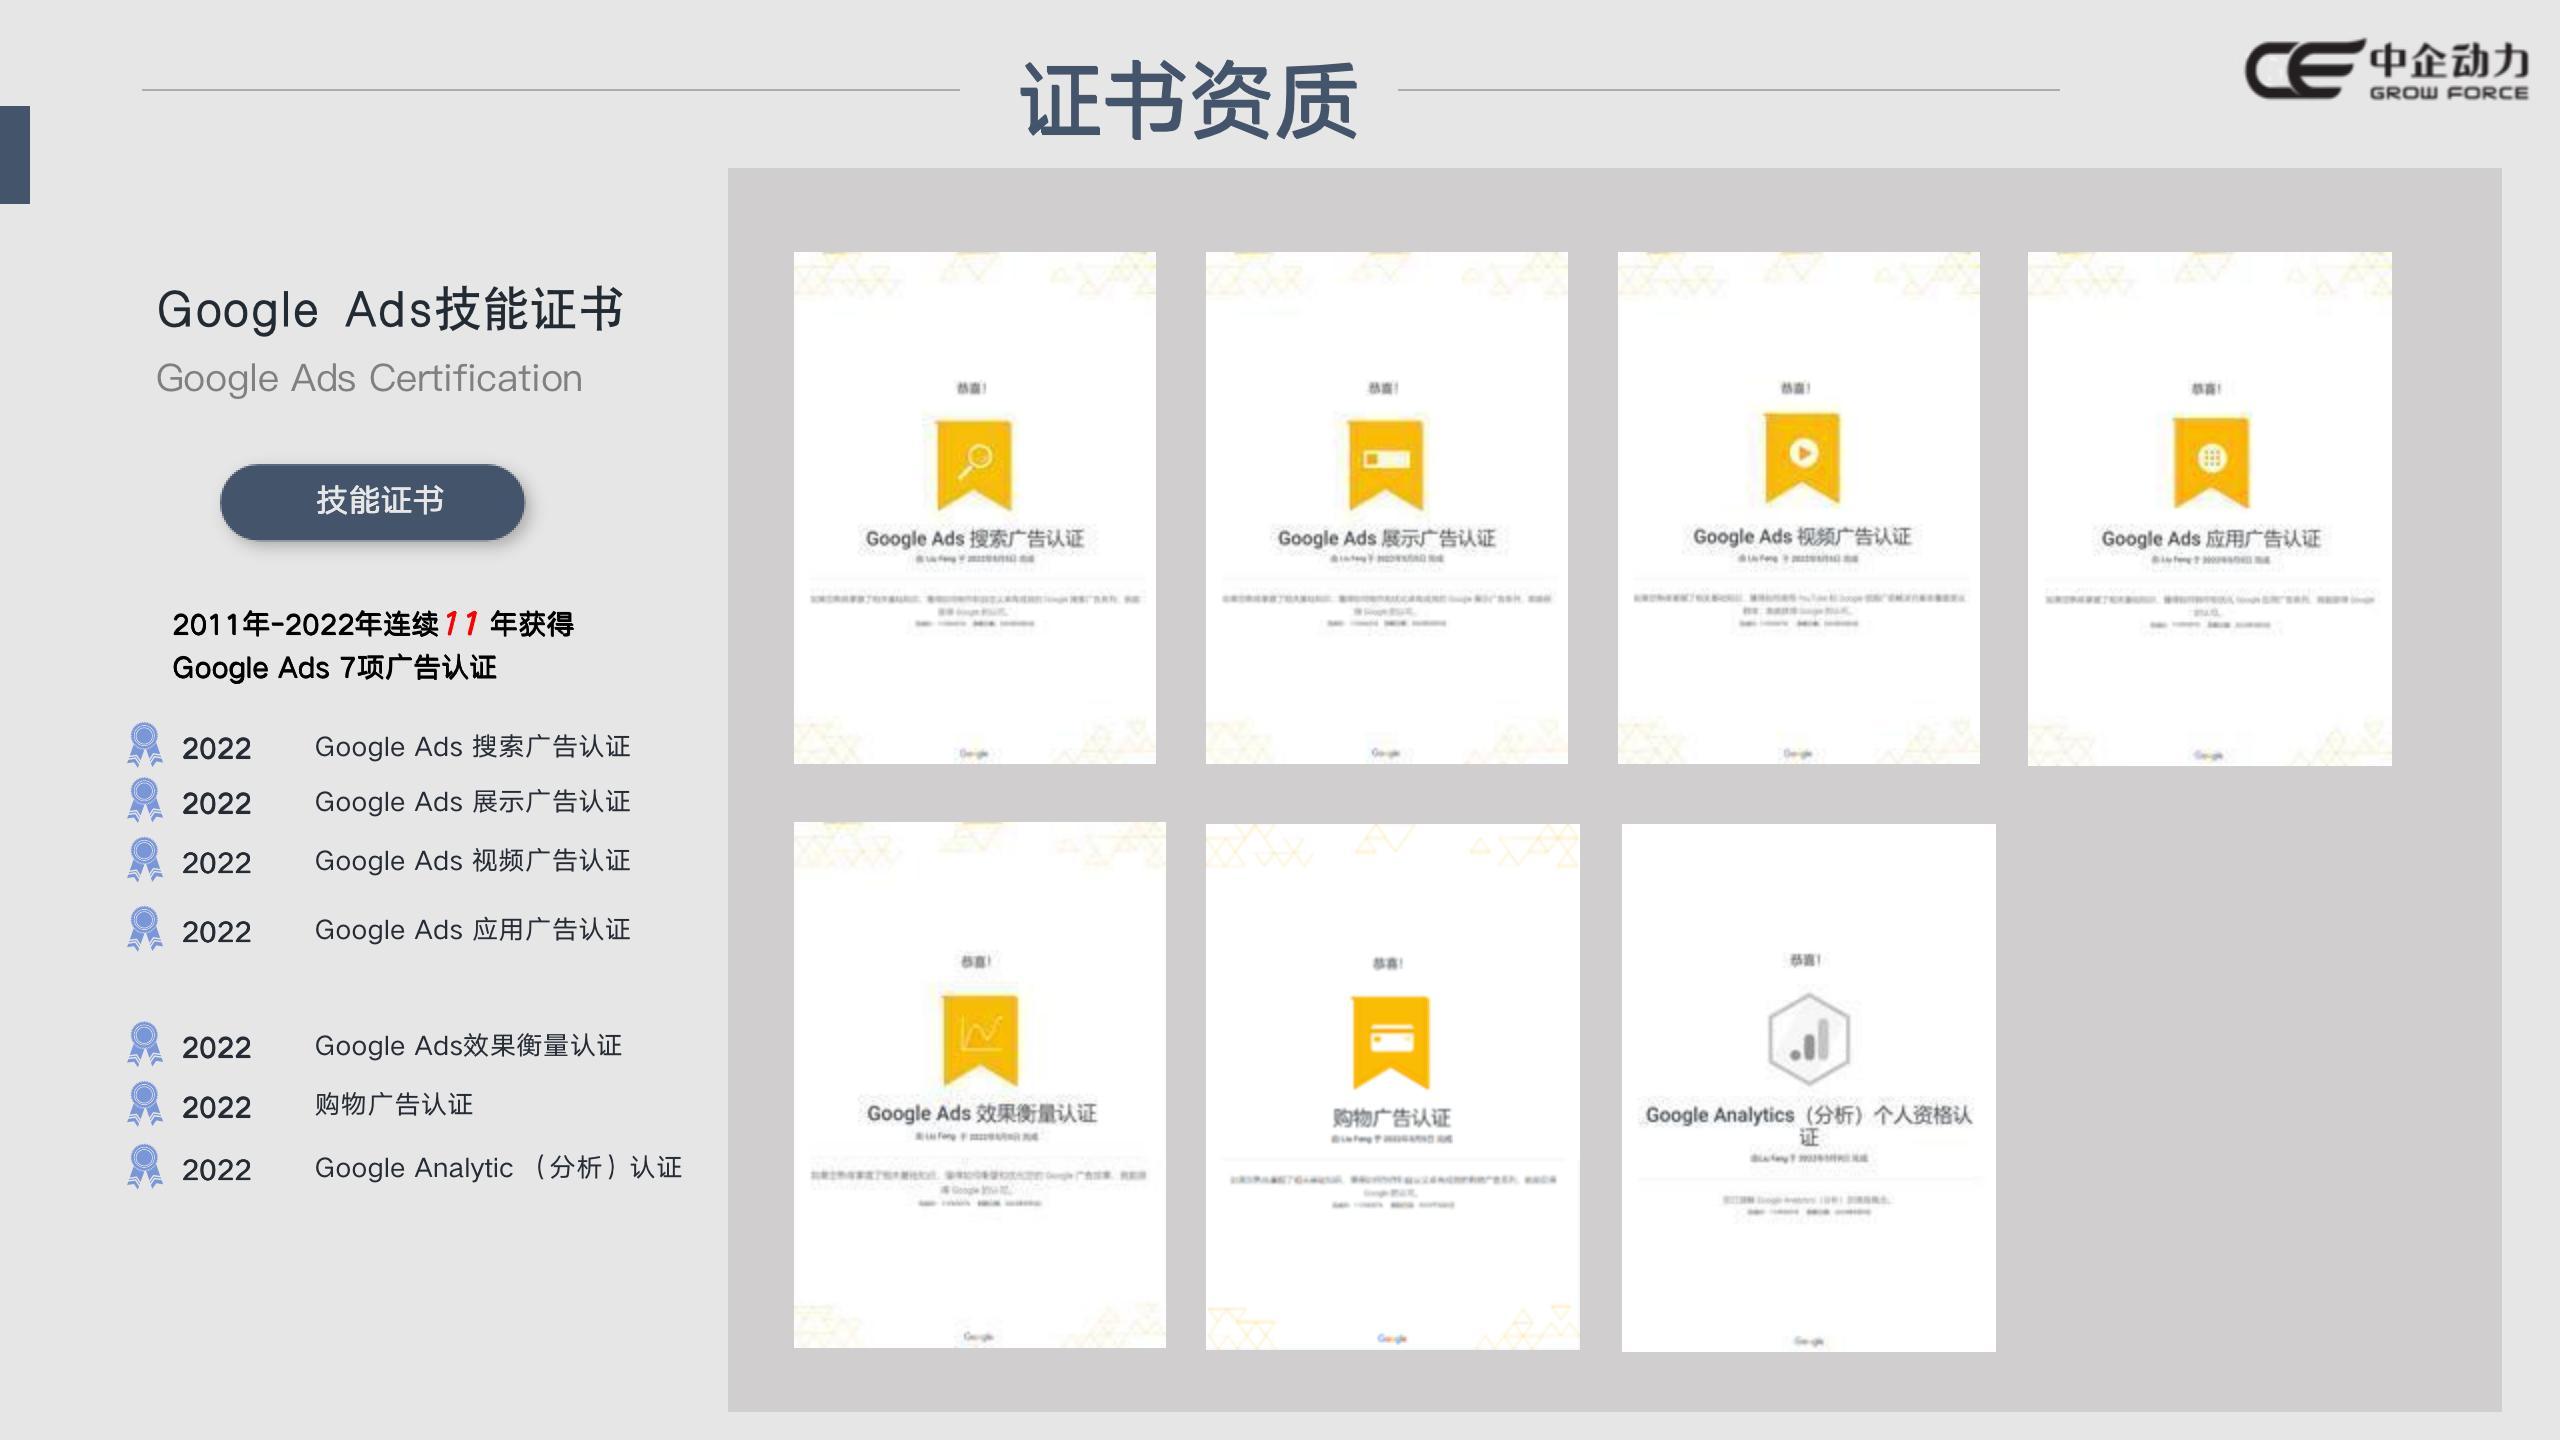
Task: Click the heading 'Google Ads技能证书'
Action: [390, 309]
